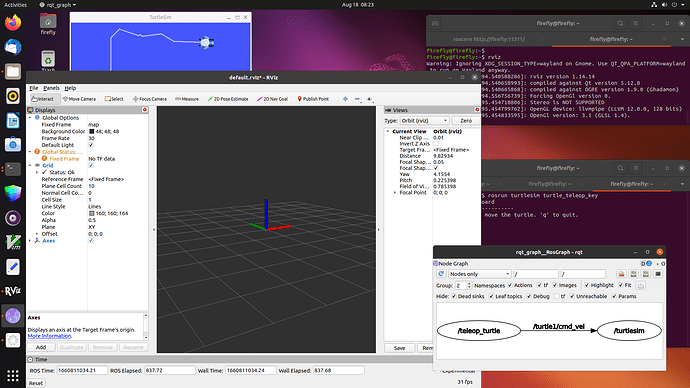Select the Move Camera tool

pyautogui.click(x=79, y=99)
